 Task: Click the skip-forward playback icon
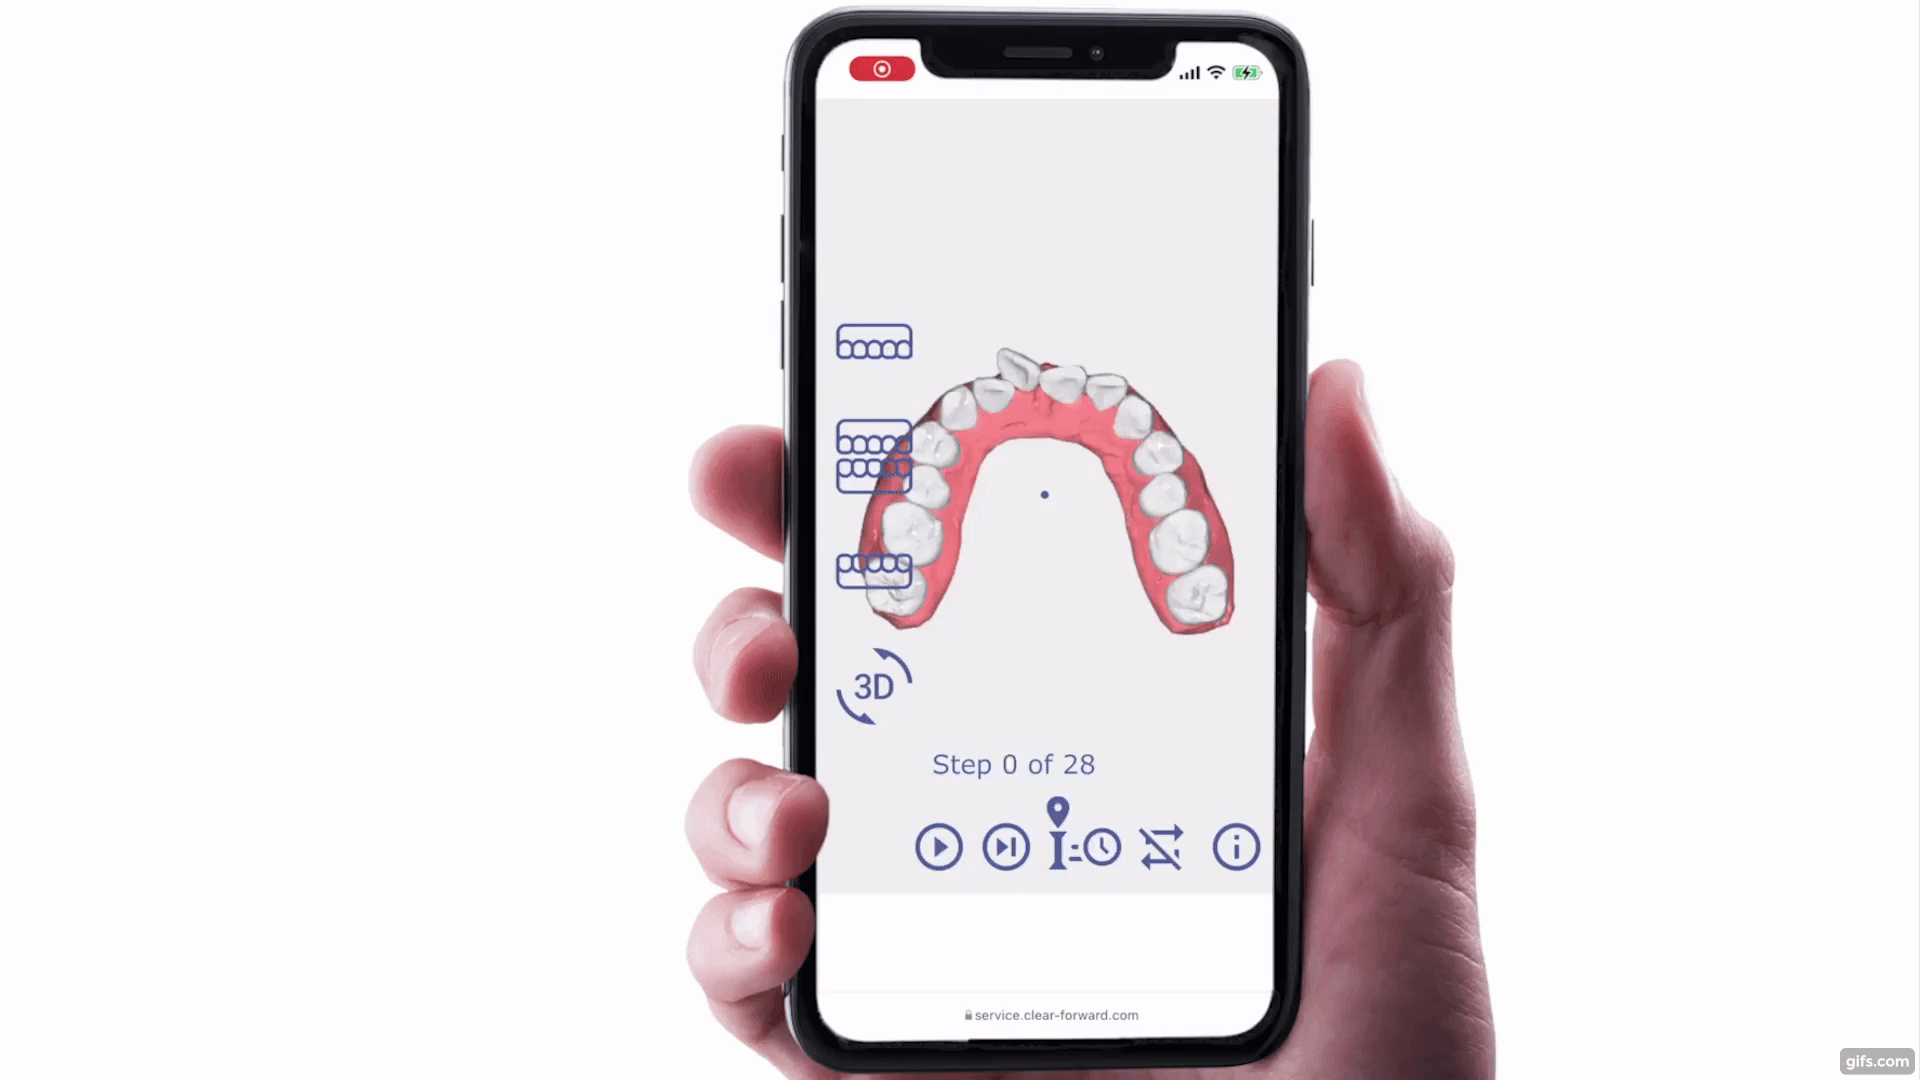click(1005, 845)
